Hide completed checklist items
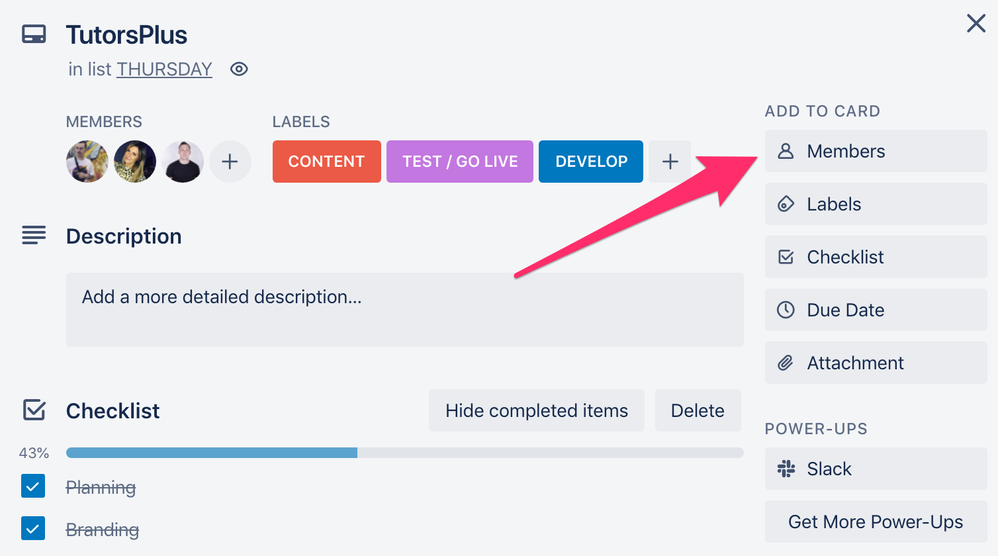Screen dimensions: 998x556 (x=536, y=411)
